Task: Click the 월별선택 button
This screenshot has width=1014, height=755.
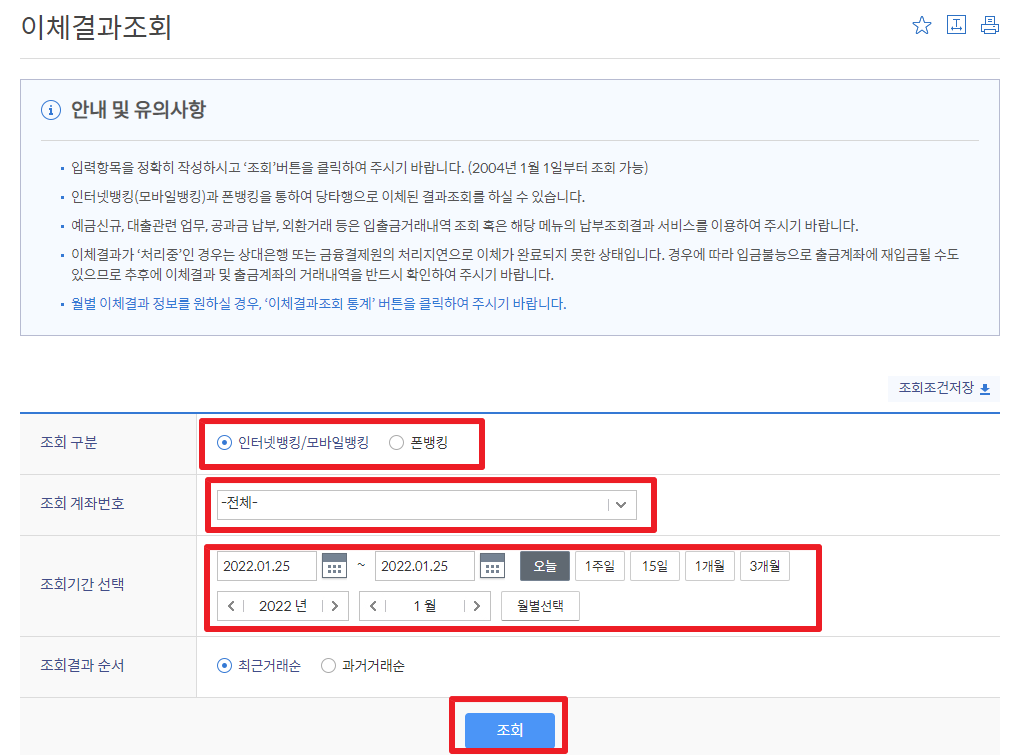Action: pyautogui.click(x=540, y=606)
